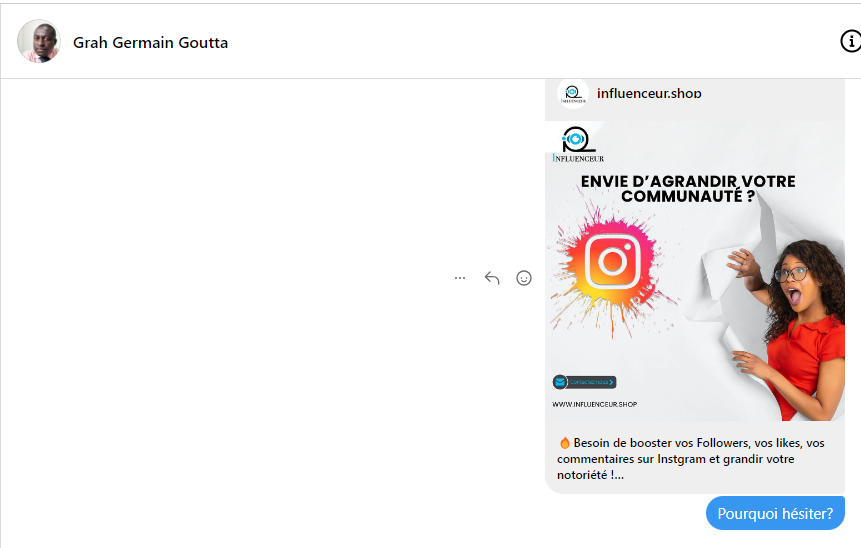The height and width of the screenshot is (548, 861).
Task: Click the Influenceur brand logo in the image
Action: (x=577, y=143)
